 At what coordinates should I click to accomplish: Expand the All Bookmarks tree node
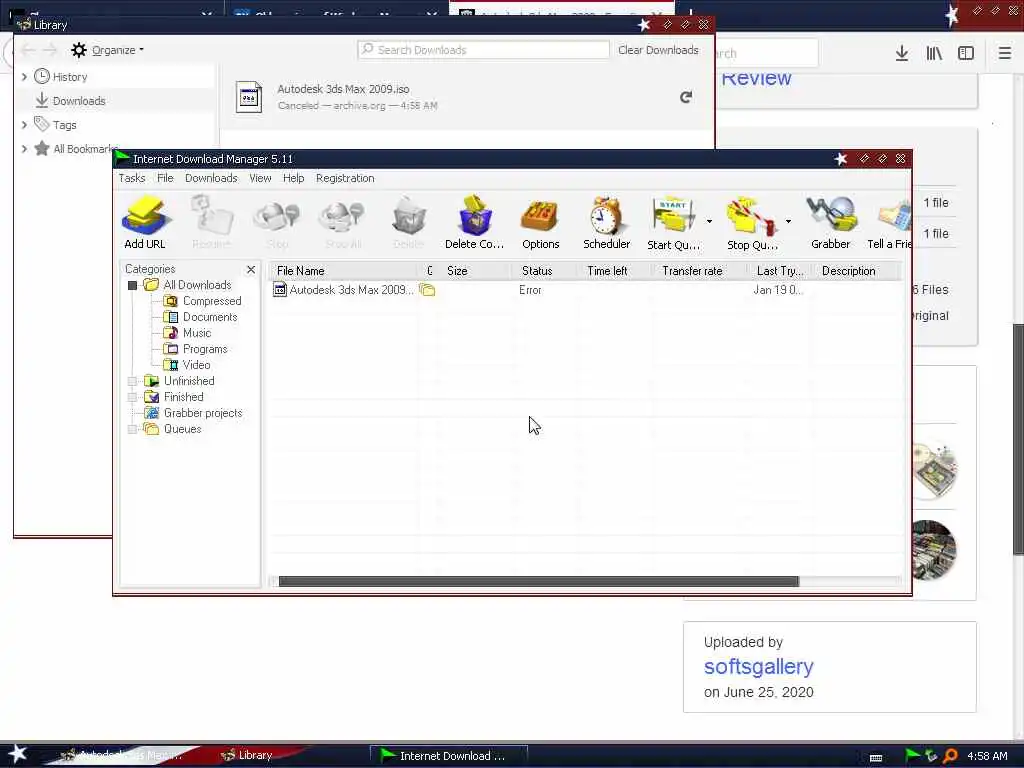(24, 149)
